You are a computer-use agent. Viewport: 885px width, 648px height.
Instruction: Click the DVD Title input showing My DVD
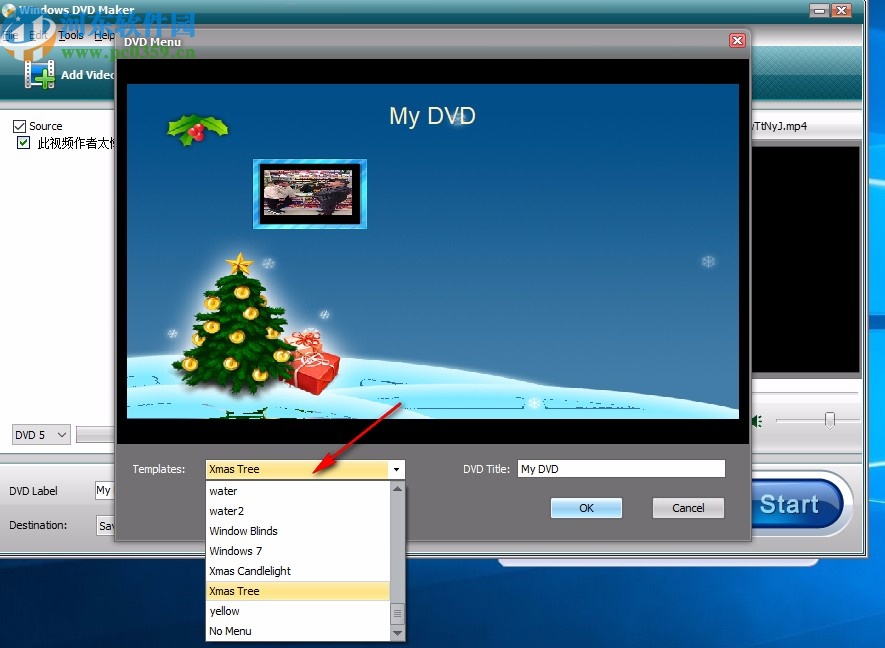coord(621,468)
